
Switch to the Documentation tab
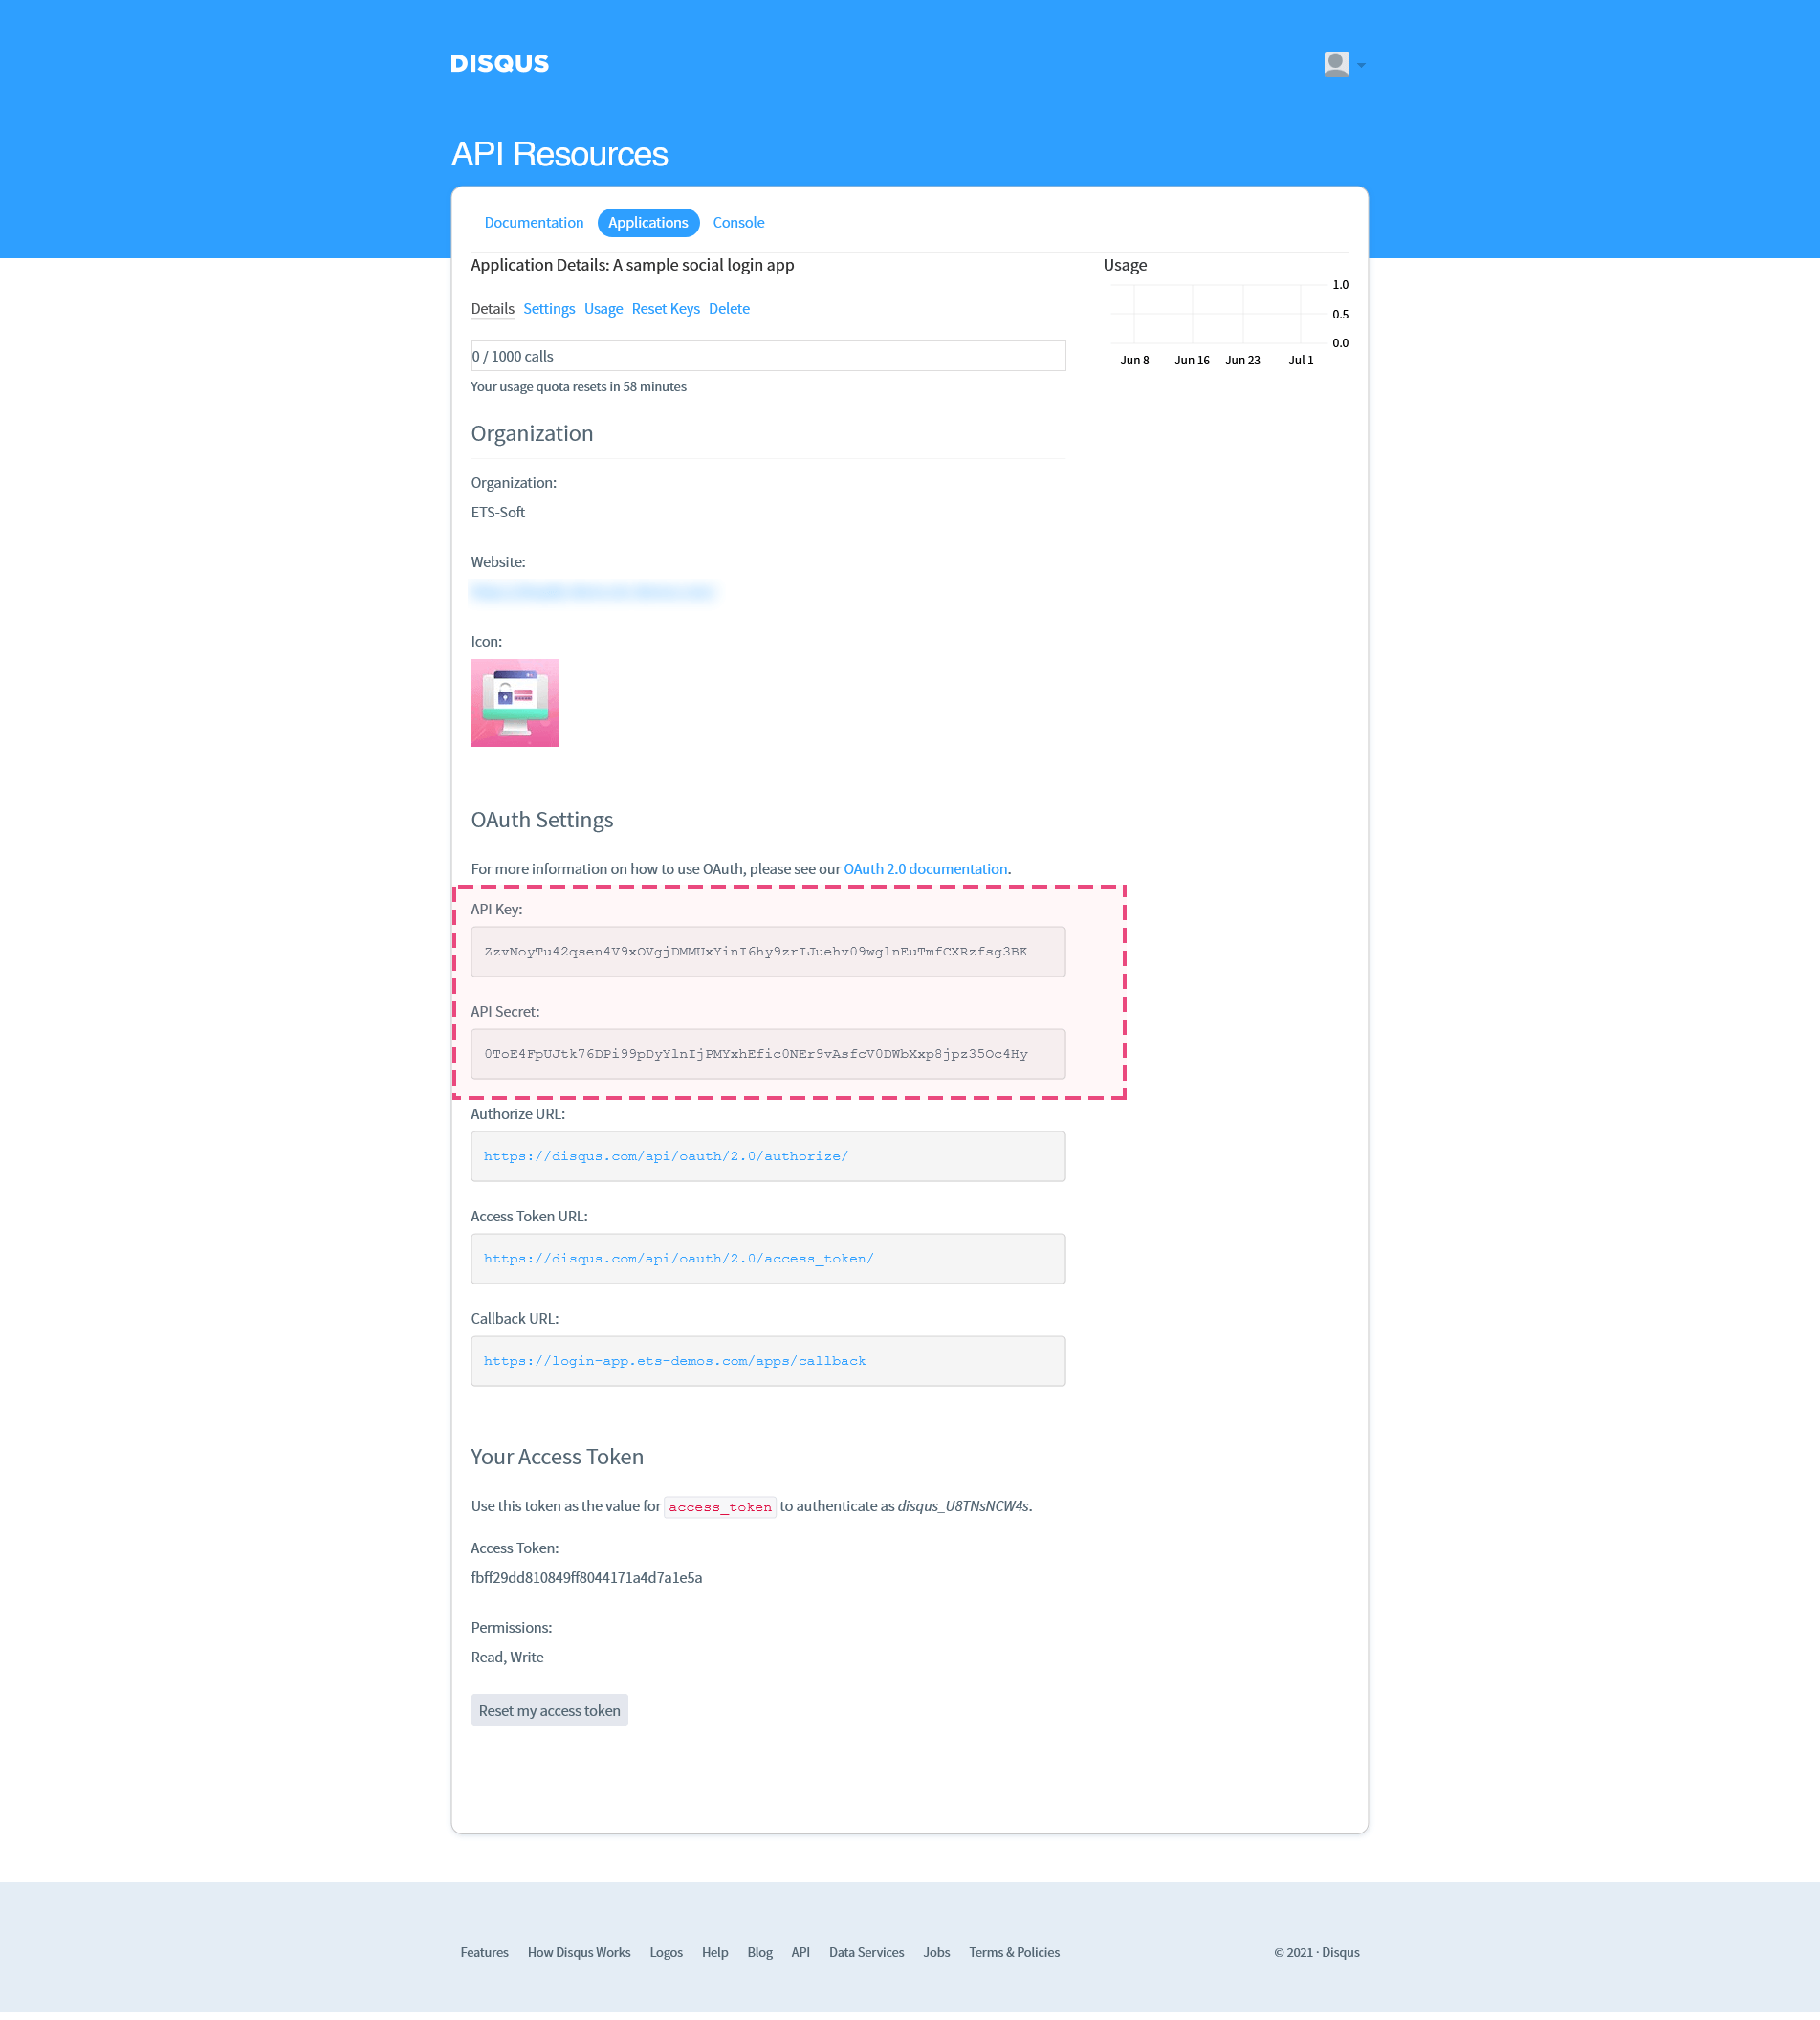coord(533,222)
